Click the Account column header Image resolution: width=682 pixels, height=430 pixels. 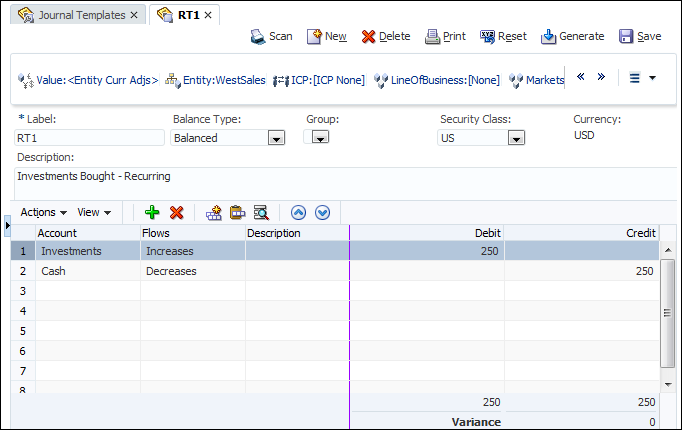[88, 233]
